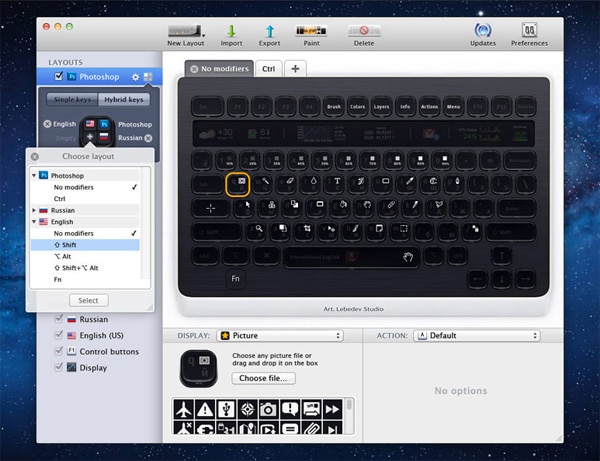Click the Delete toolbar icon
Screen dimensions: 600x461
pyautogui.click(x=364, y=31)
